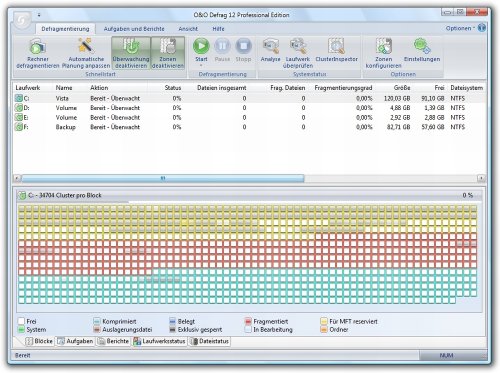Click the System legend color swatch
This screenshot has height=373, width=500.
[21, 329]
